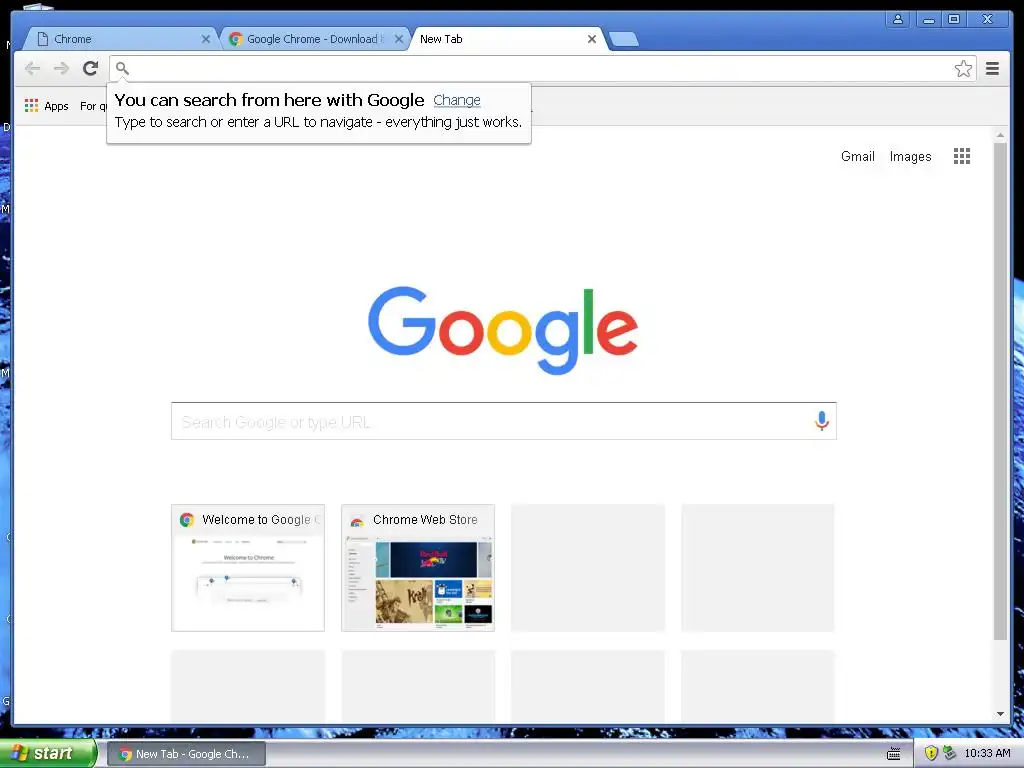
Task: Open the Apps bookmark shortcut
Action: click(x=46, y=106)
